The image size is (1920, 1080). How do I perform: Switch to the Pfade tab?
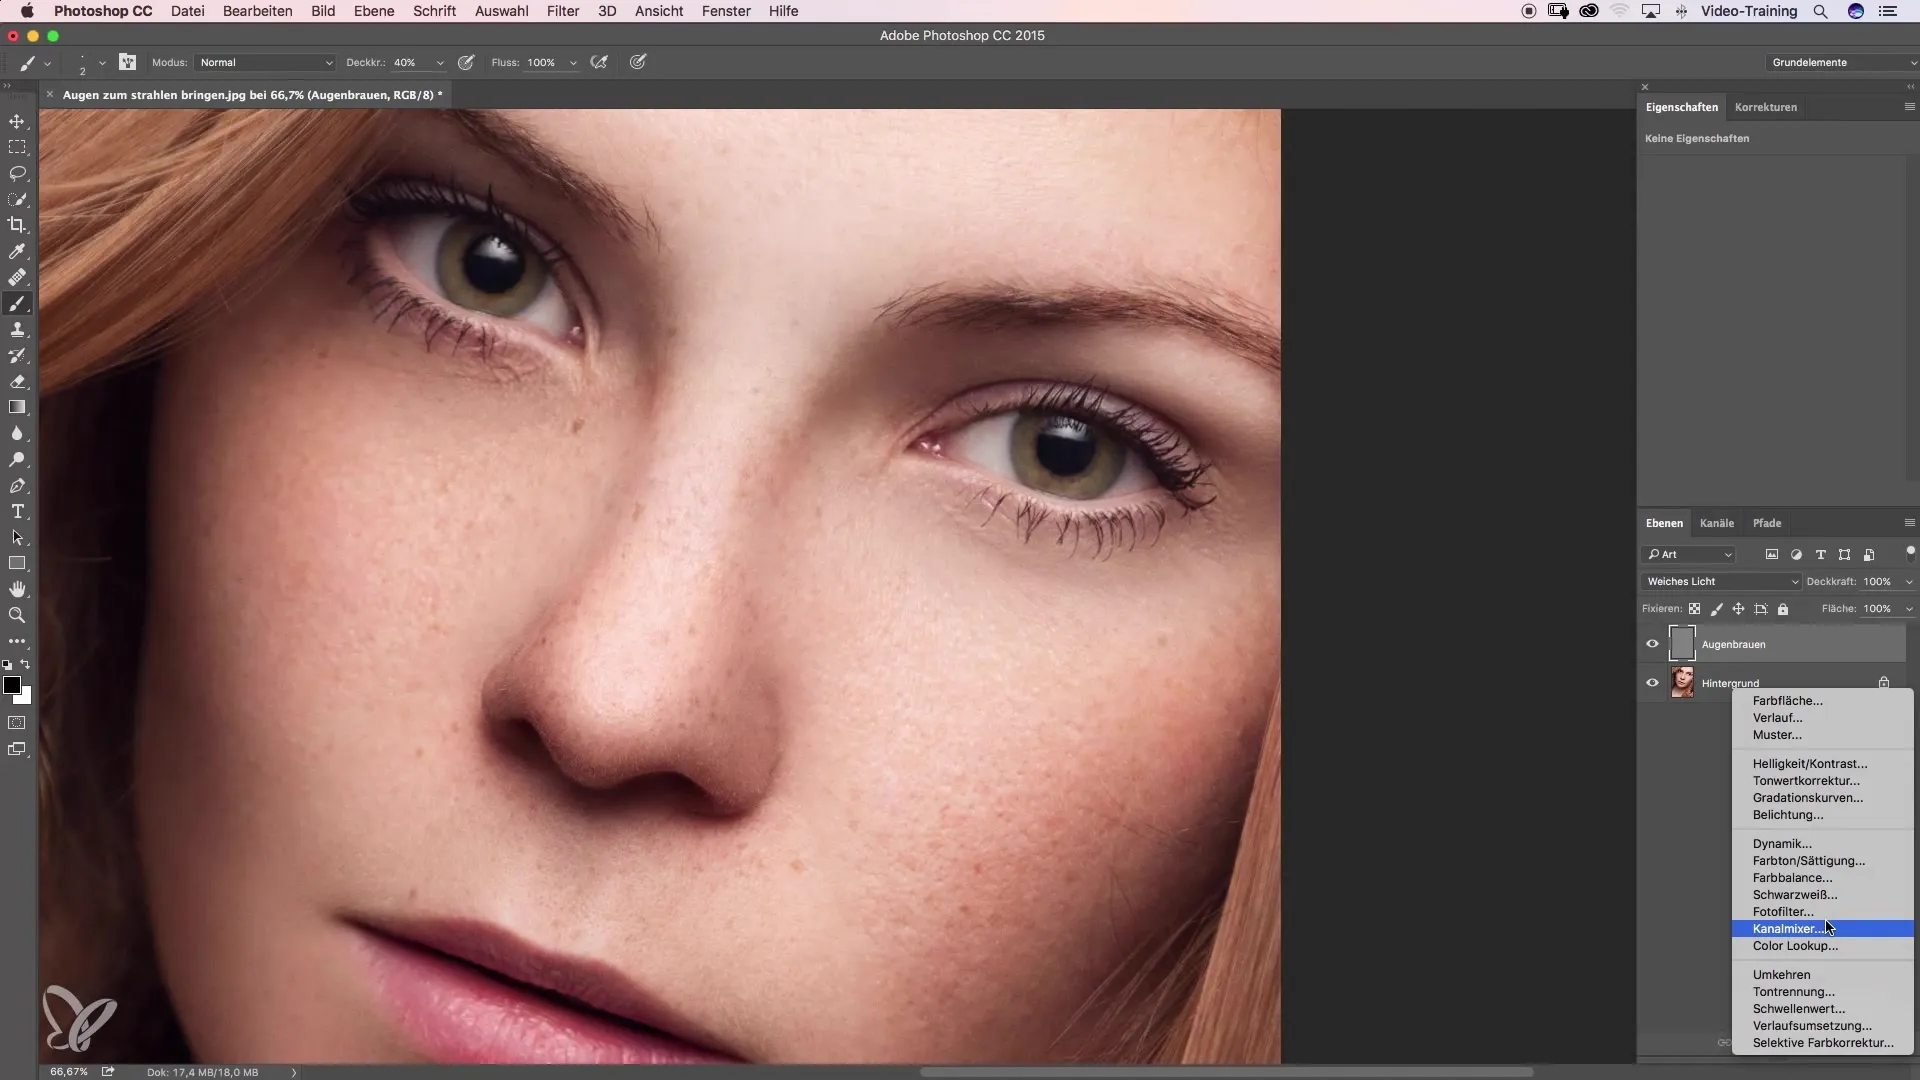pos(1767,523)
